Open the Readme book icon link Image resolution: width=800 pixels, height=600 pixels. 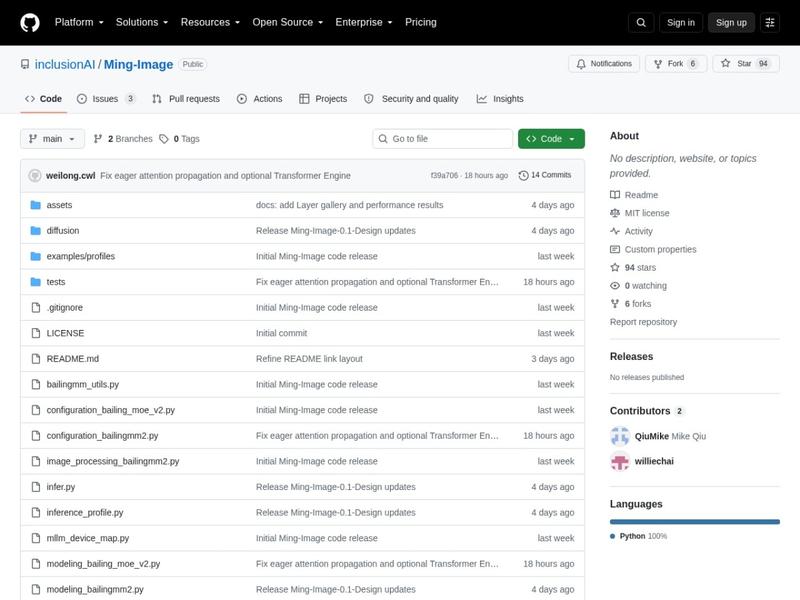pyautogui.click(x=615, y=195)
